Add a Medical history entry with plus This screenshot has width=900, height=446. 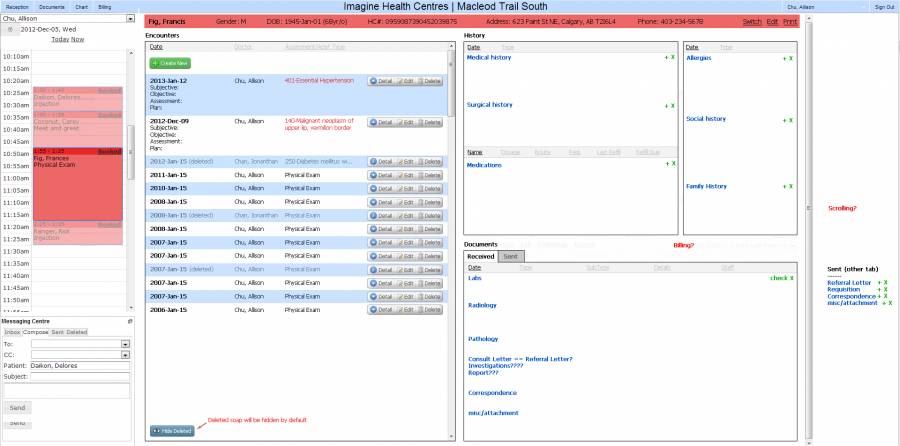[666, 57]
